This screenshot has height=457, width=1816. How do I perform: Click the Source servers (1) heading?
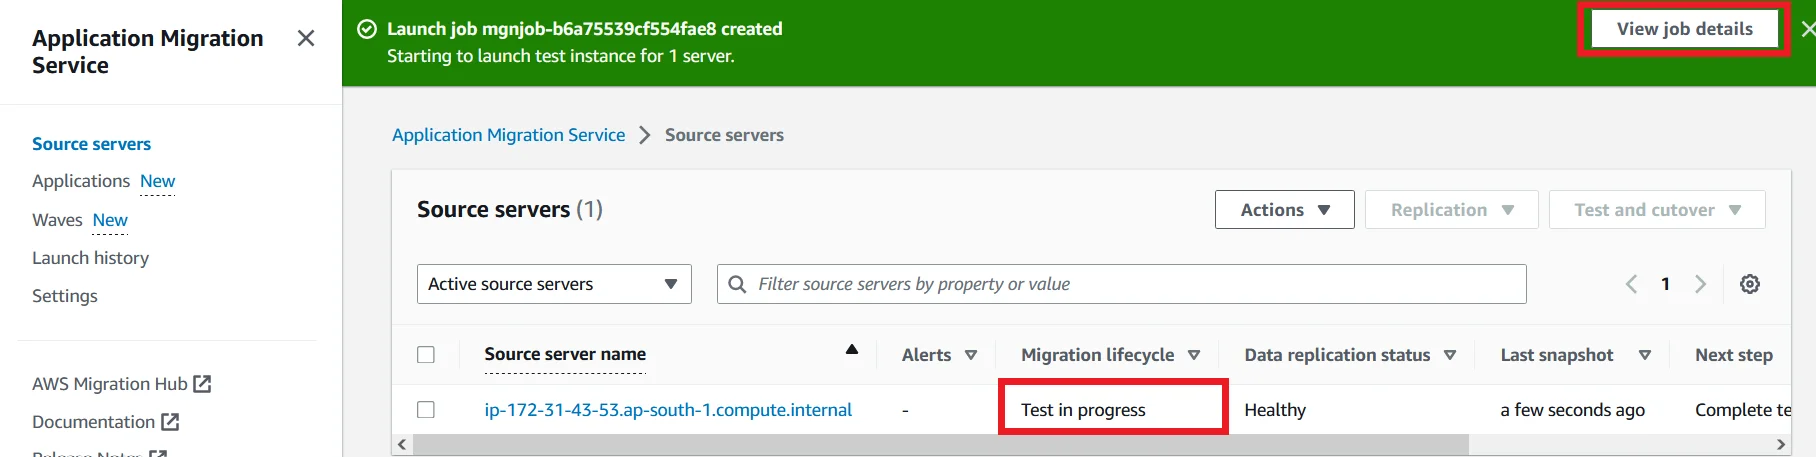510,209
